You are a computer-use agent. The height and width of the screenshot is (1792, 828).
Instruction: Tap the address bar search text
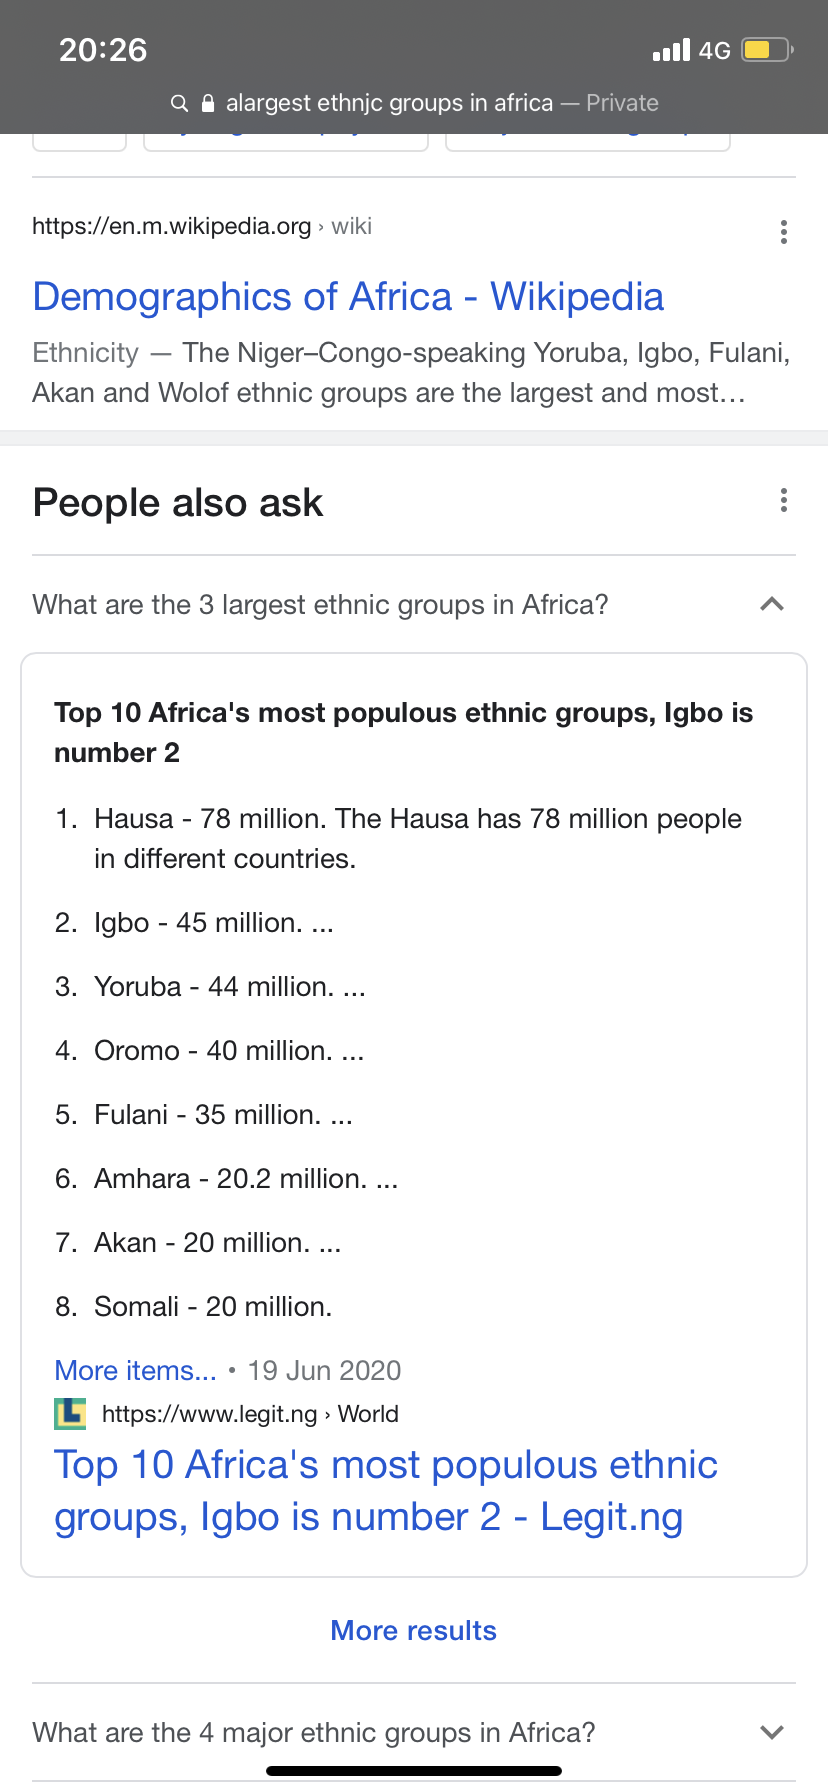pos(389,103)
